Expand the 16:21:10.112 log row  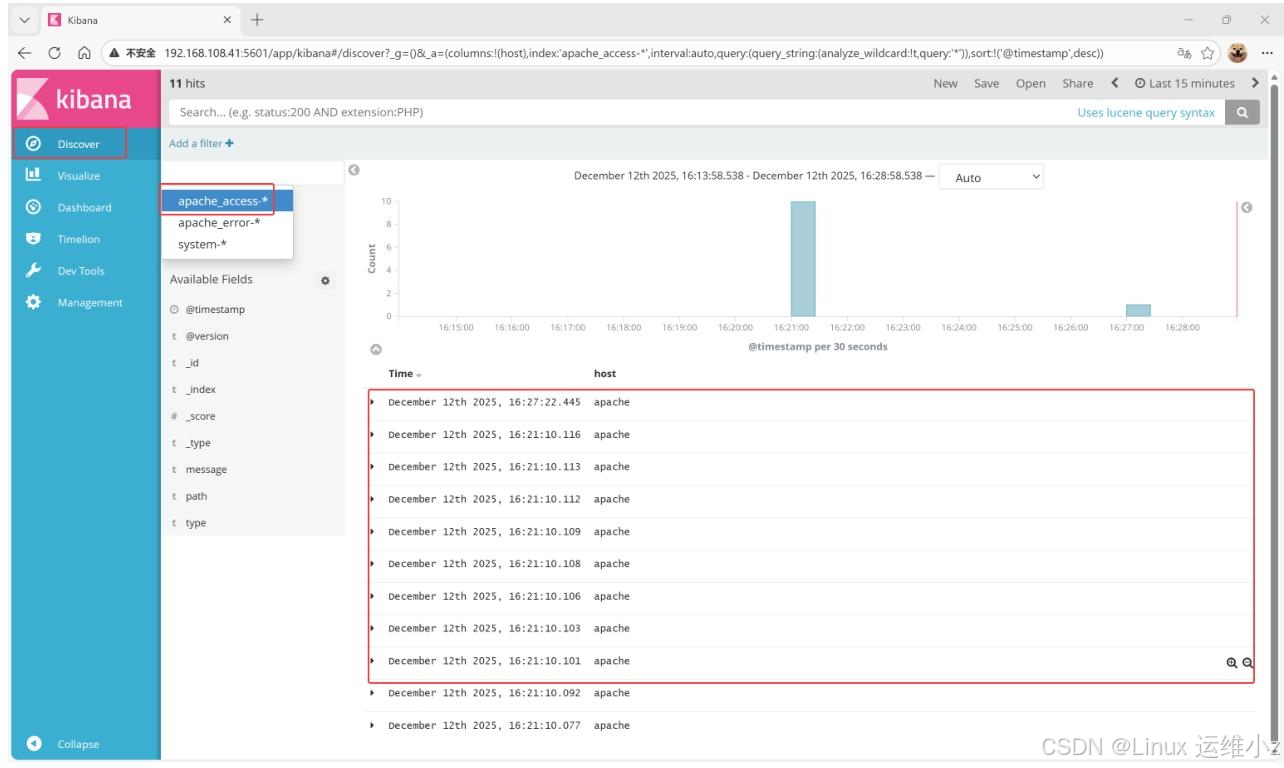[373, 499]
